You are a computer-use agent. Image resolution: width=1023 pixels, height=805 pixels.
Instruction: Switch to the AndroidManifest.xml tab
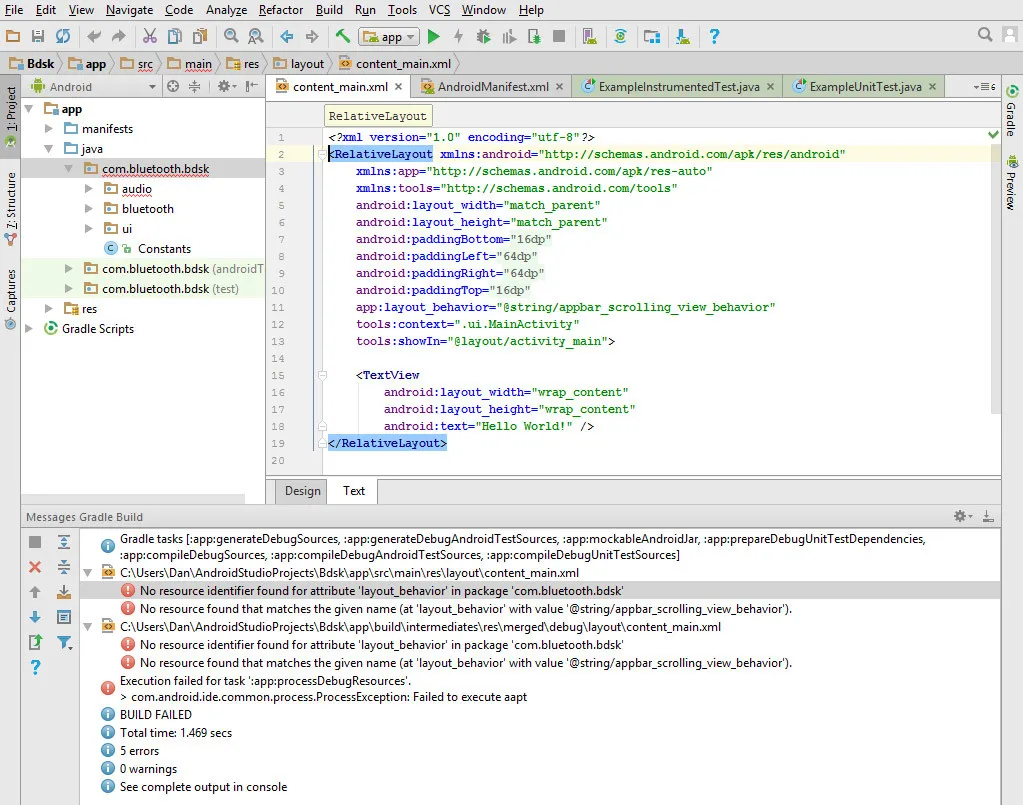493,87
